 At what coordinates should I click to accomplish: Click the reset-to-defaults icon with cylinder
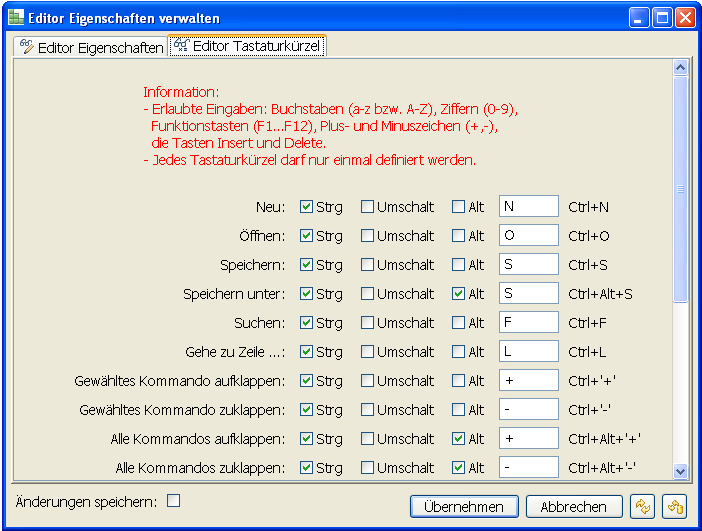tap(674, 506)
